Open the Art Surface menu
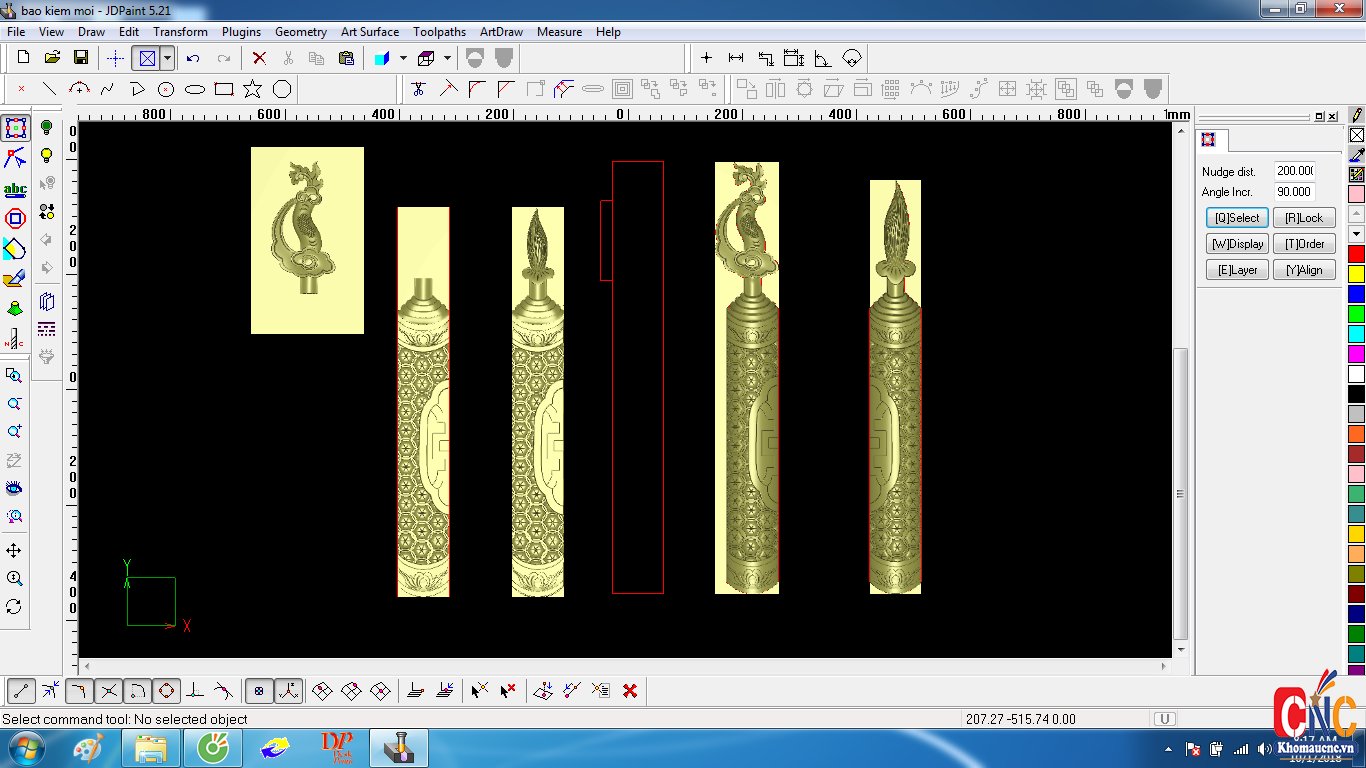 tap(369, 32)
